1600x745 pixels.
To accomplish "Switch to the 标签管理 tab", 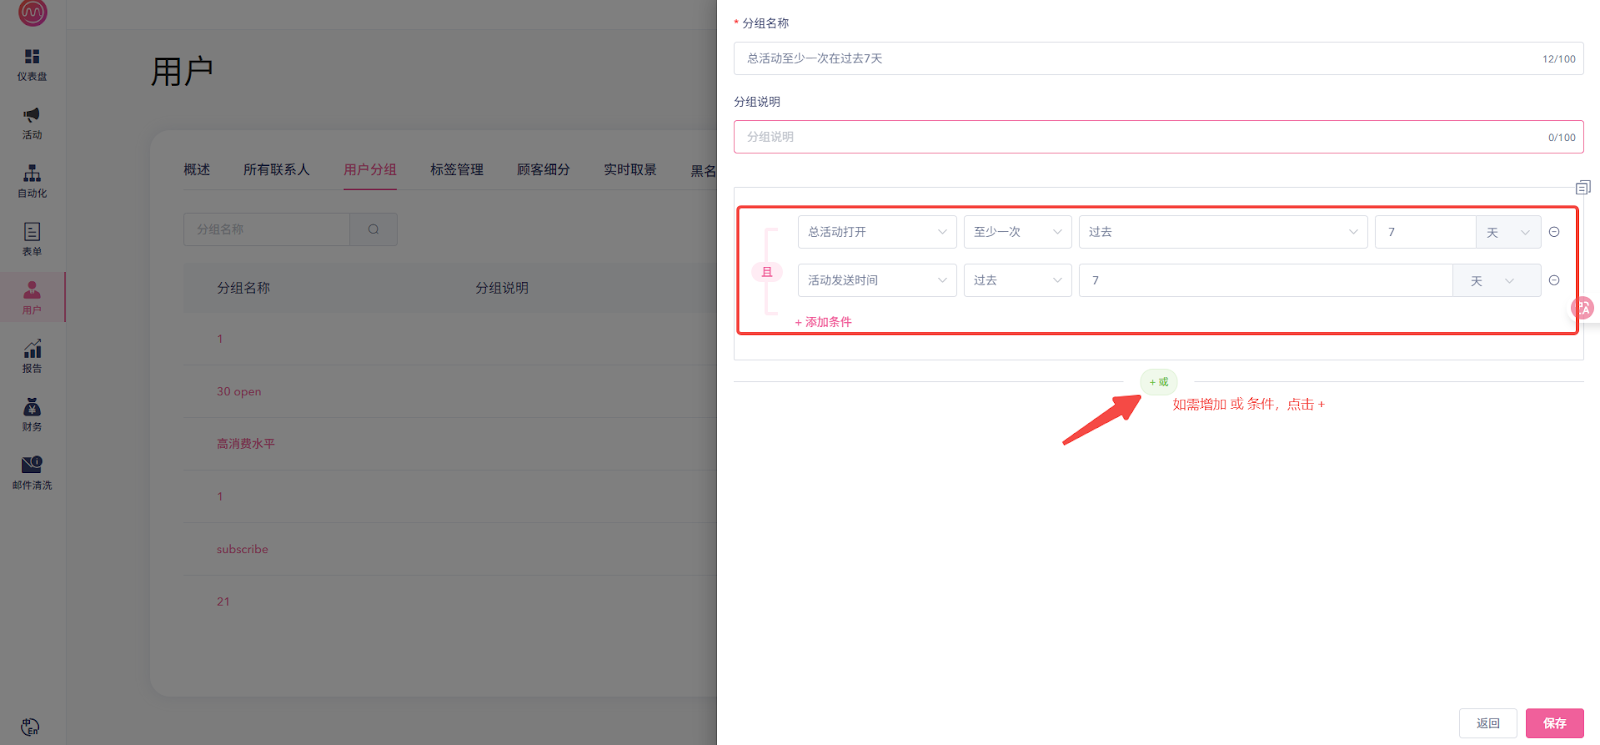I will [x=457, y=170].
